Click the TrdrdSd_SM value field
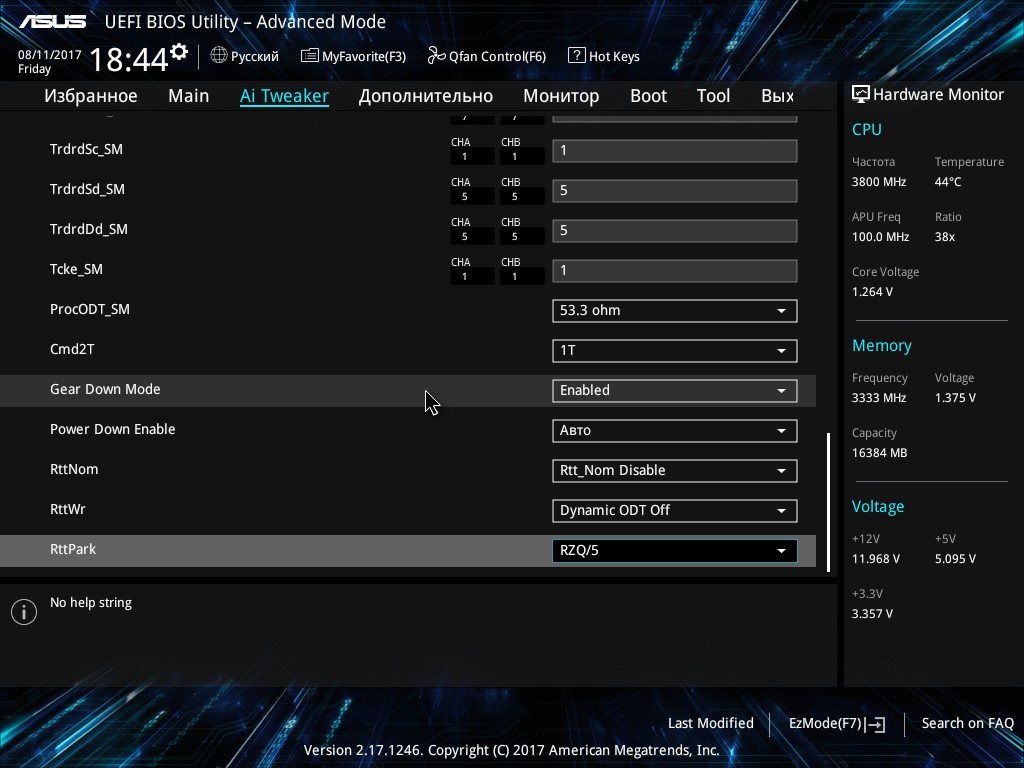The image size is (1024, 768). tap(675, 191)
